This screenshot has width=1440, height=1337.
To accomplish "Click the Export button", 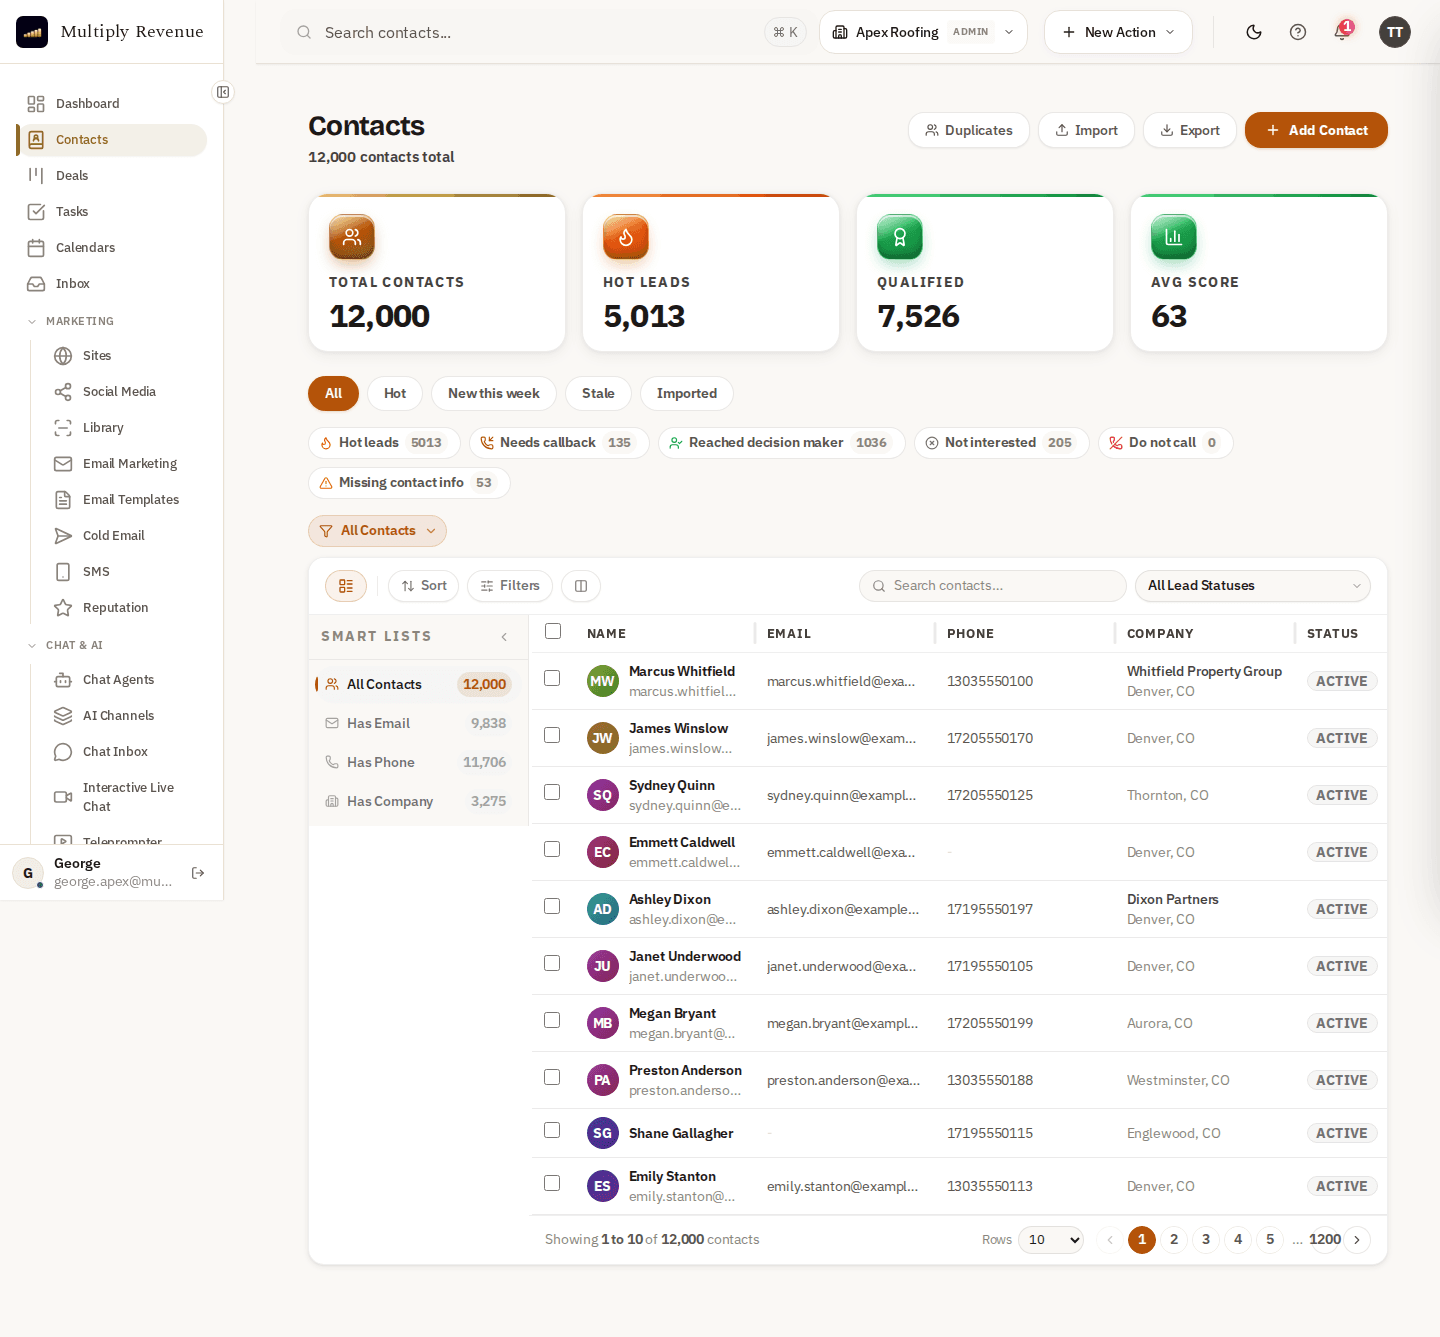I will click(1190, 130).
